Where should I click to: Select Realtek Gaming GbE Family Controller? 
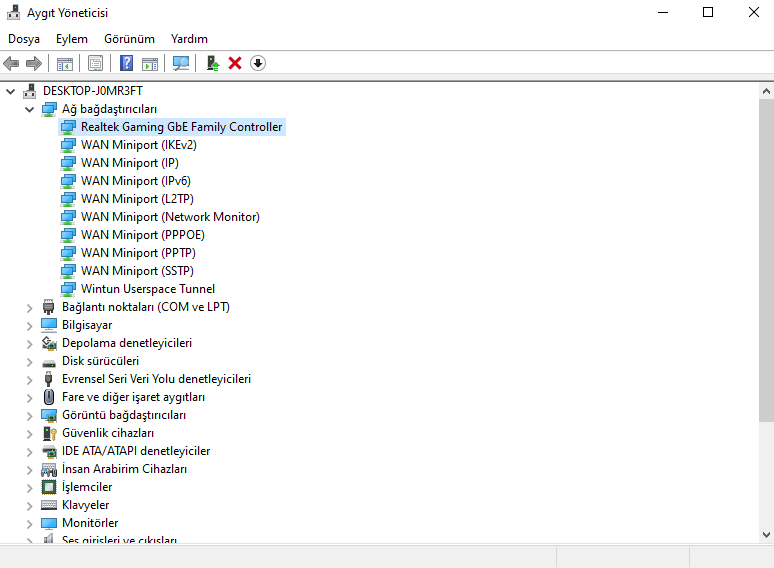[181, 127]
